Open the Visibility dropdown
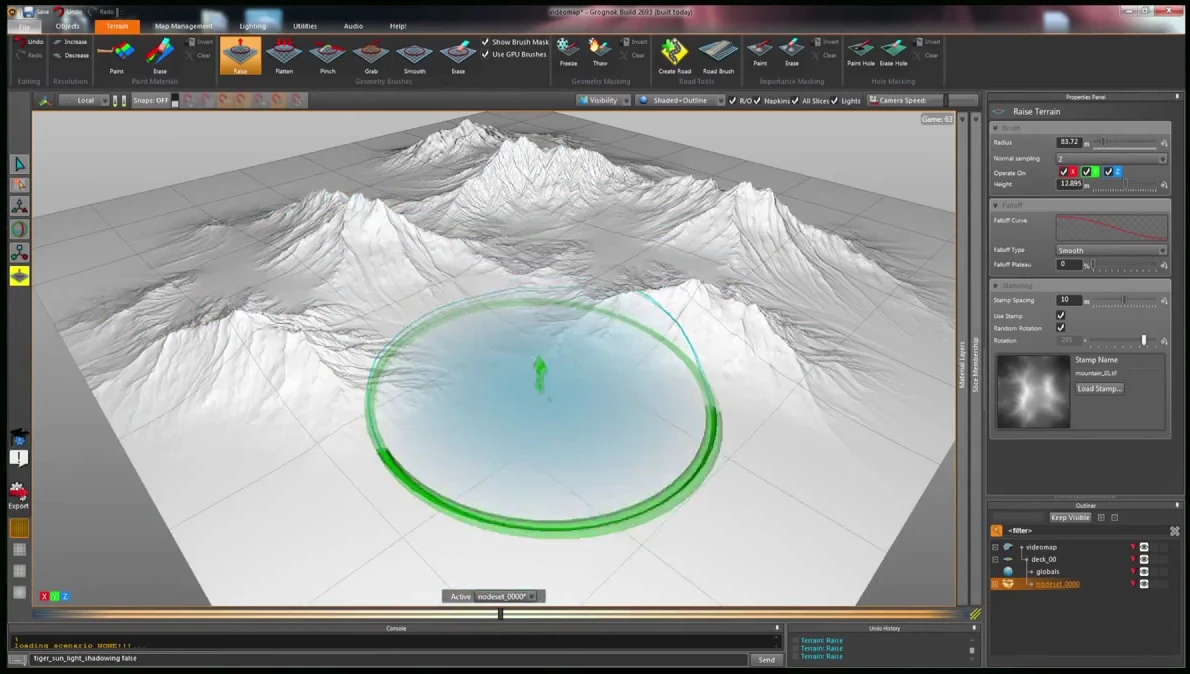The width and height of the screenshot is (1190, 674). point(603,100)
